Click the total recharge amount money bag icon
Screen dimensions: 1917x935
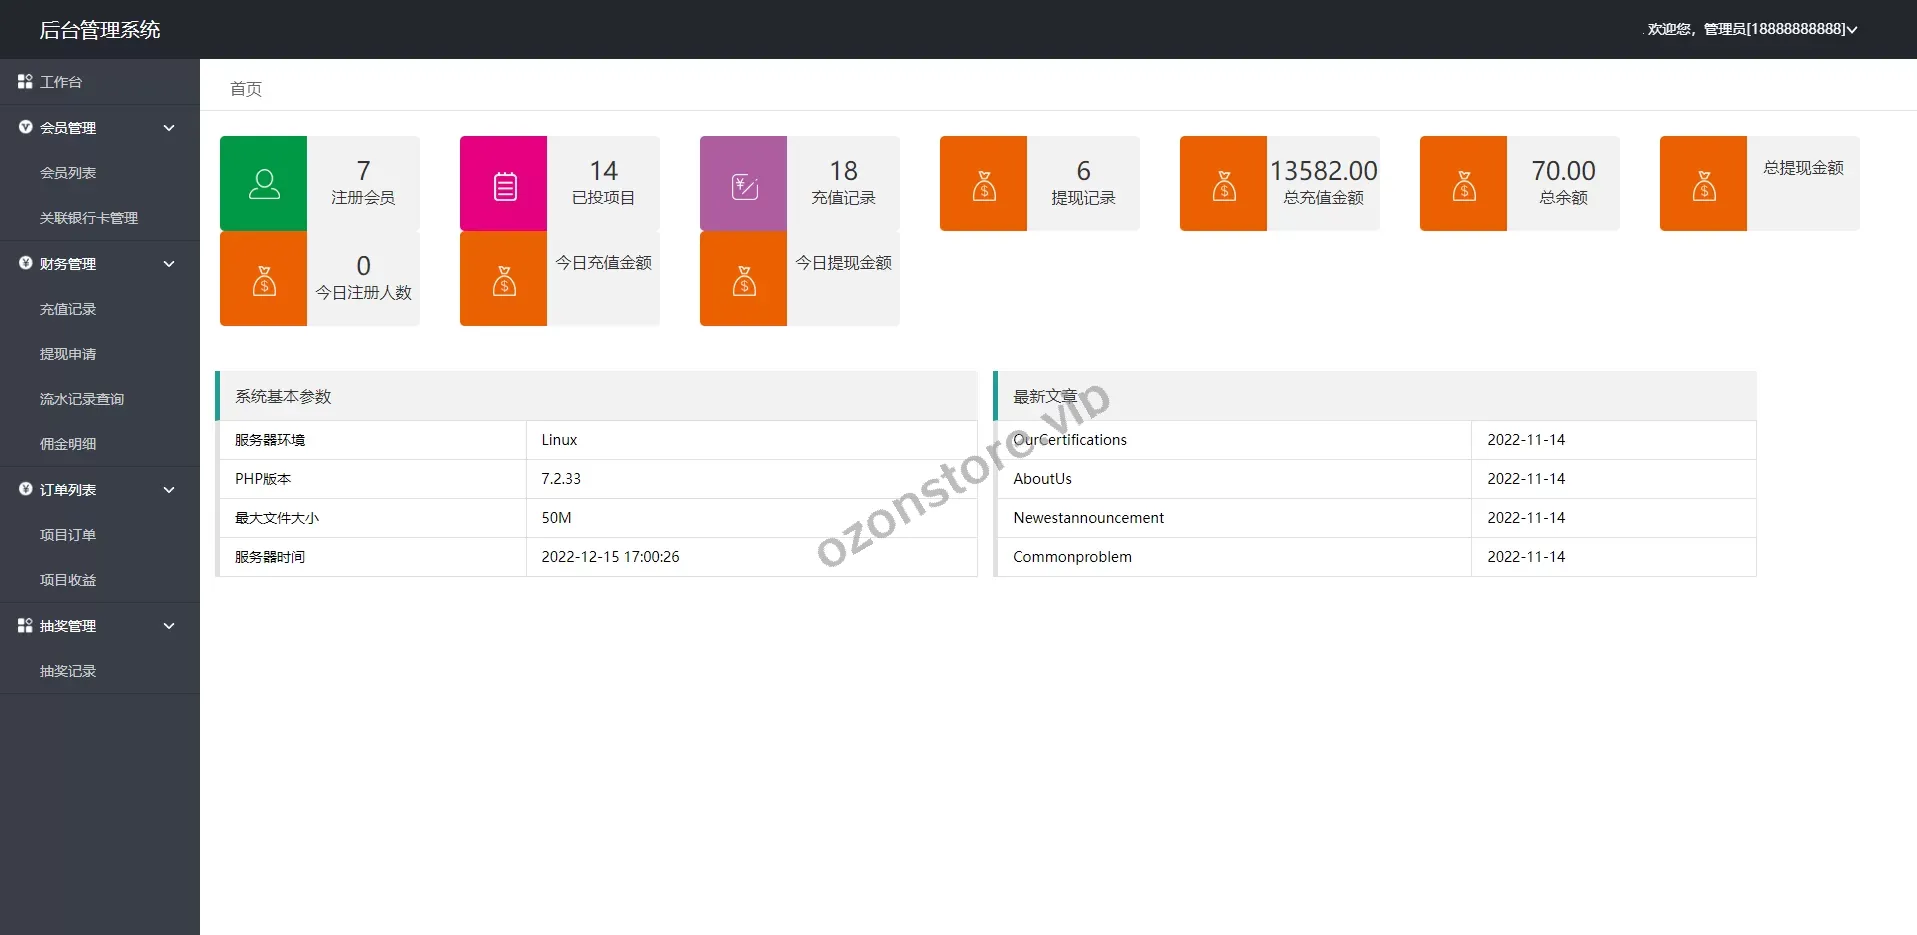click(1224, 186)
